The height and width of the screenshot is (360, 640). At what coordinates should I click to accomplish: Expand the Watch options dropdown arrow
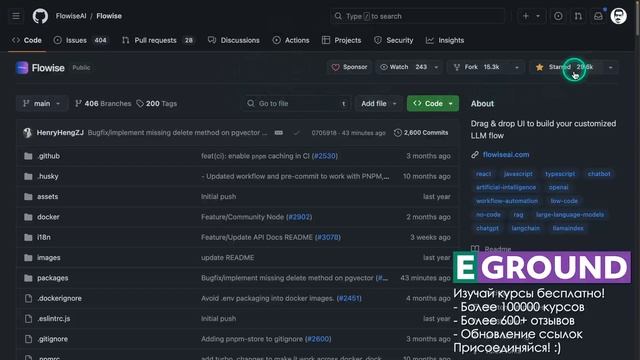pos(436,67)
